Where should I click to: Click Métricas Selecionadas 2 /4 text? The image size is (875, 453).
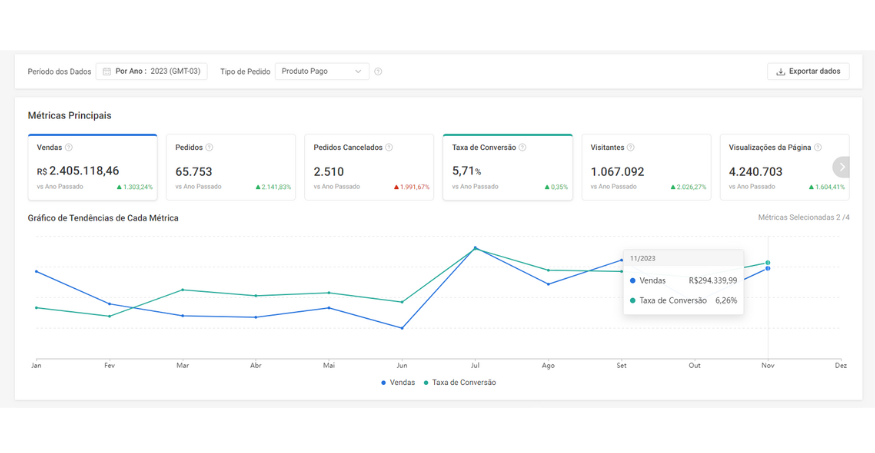[x=804, y=218]
